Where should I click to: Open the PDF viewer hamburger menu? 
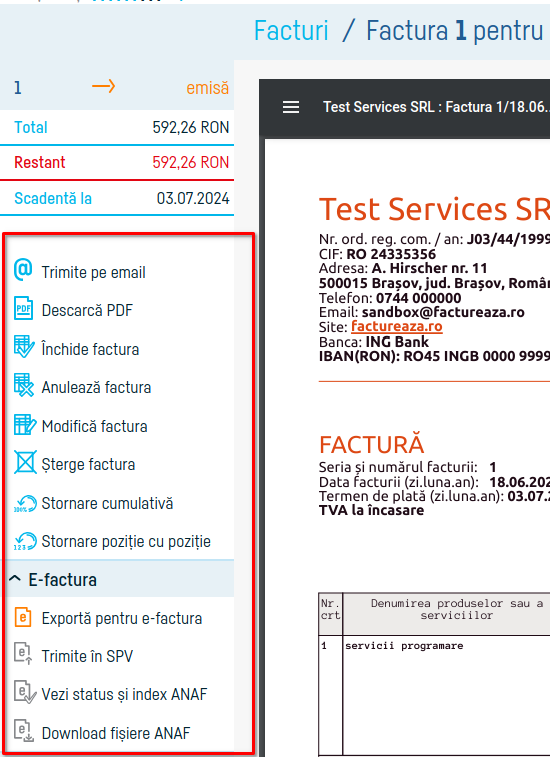coord(291,107)
